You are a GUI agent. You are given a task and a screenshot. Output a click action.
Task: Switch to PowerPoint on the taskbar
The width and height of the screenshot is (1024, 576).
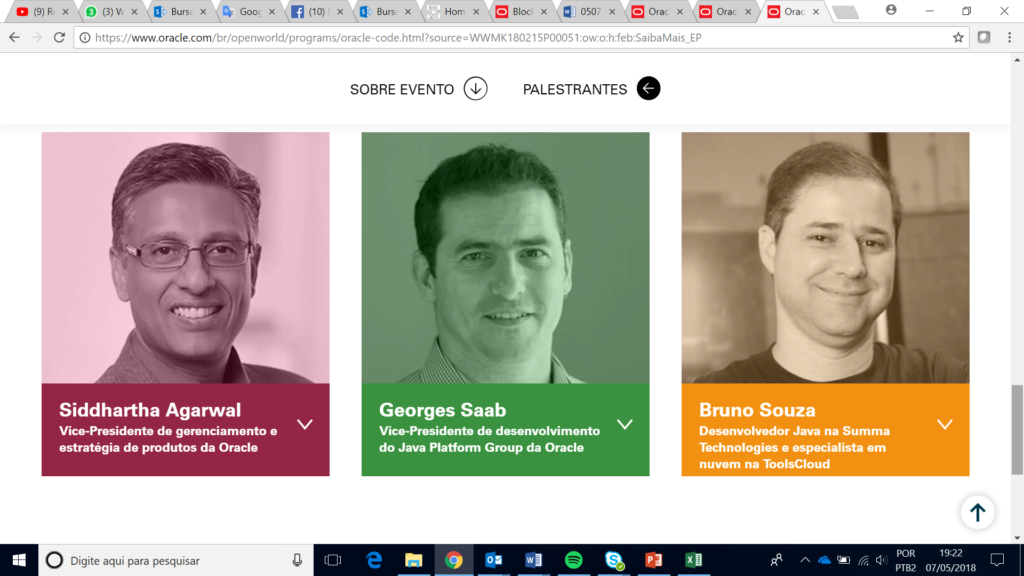pos(654,560)
